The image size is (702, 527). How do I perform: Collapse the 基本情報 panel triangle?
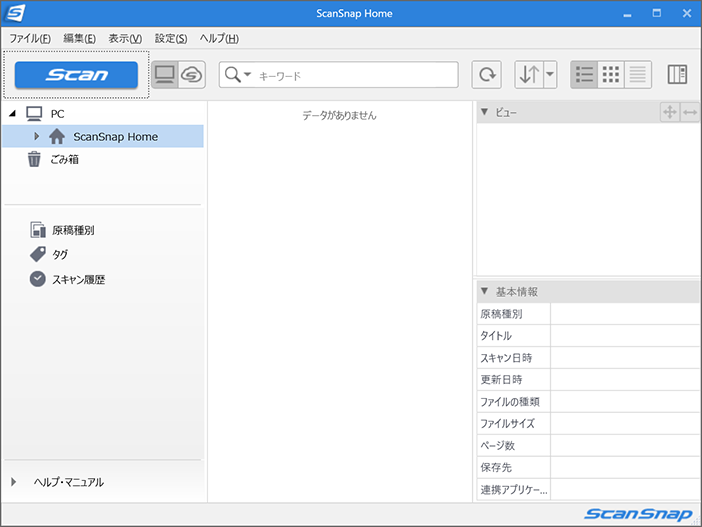(484, 291)
